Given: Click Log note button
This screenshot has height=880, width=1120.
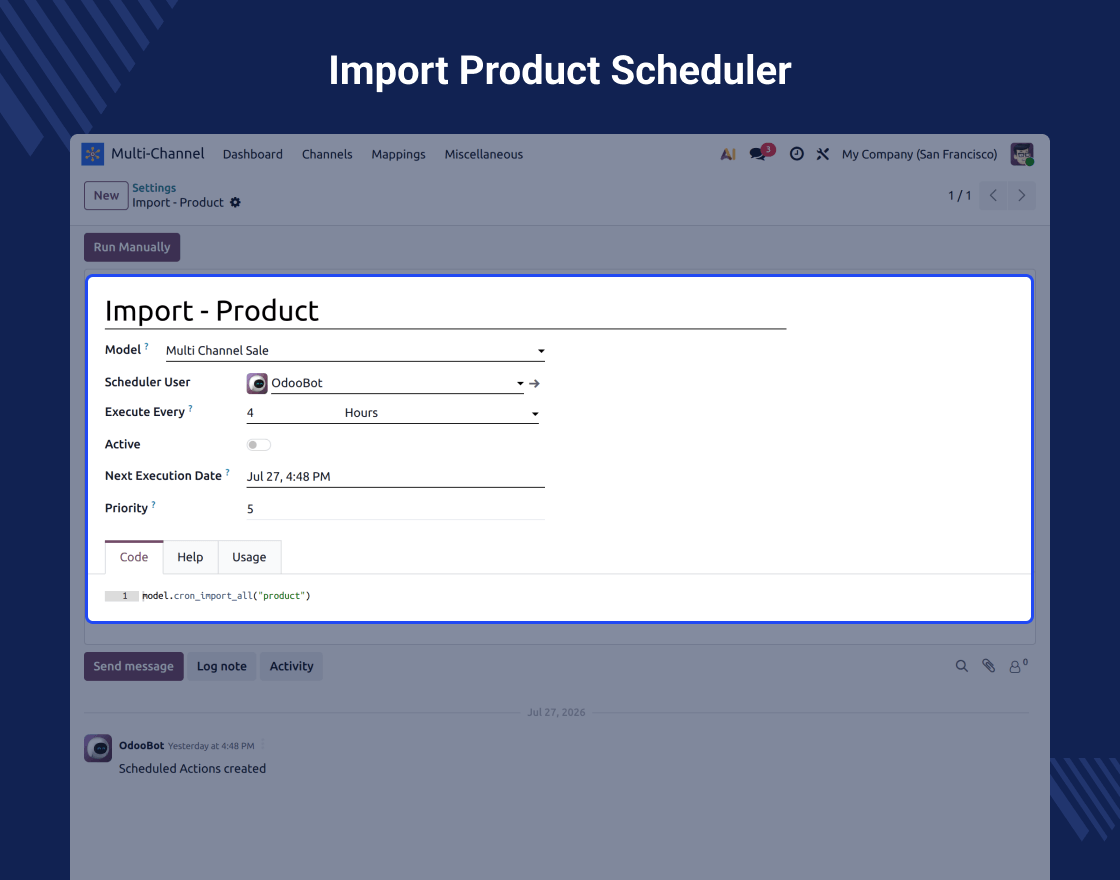Looking at the screenshot, I should pos(221,666).
